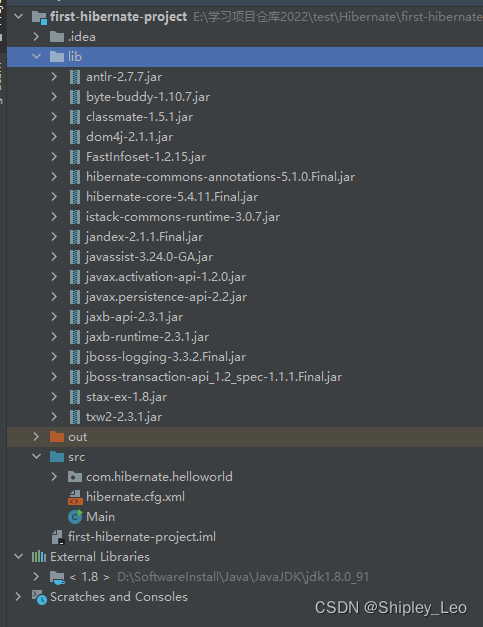Screen dimensions: 483x627
Task: Click the first-hibernate-project.iml file icon
Action: point(58,537)
